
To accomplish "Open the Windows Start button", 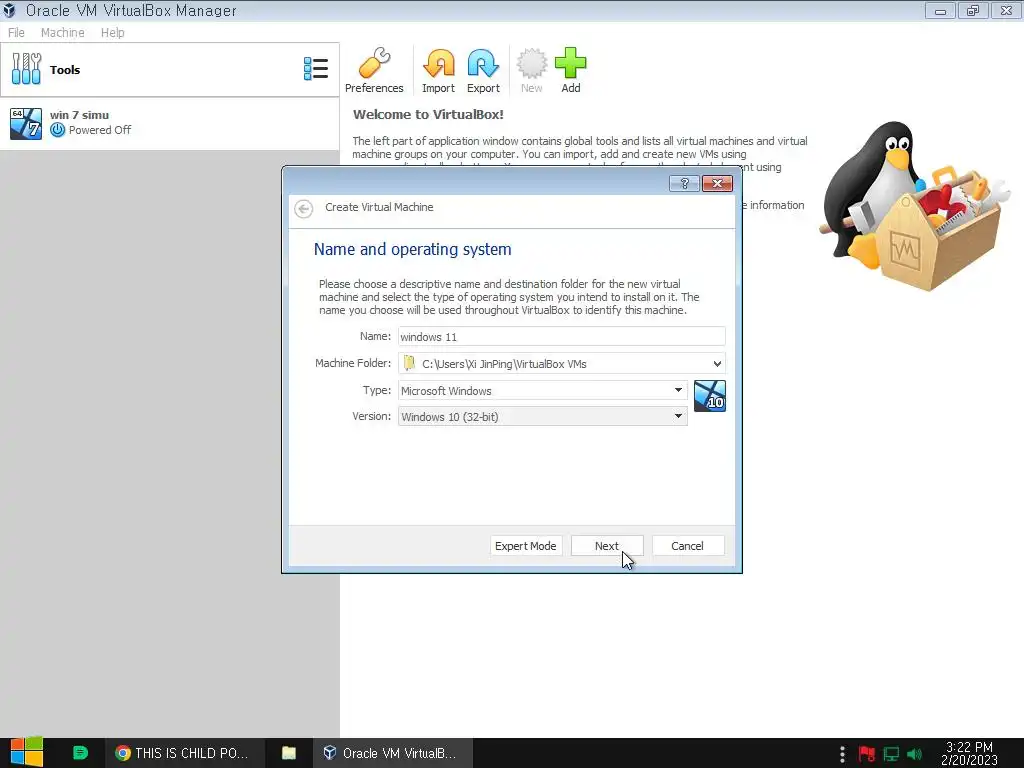I will click(26, 753).
